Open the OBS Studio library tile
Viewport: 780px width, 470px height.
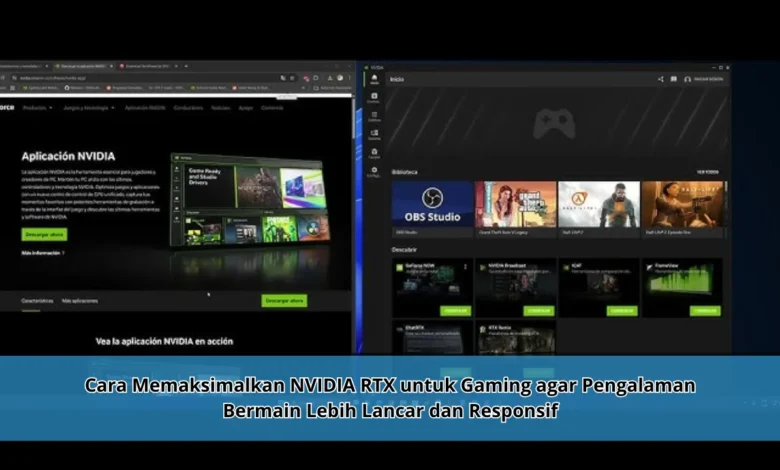point(432,209)
